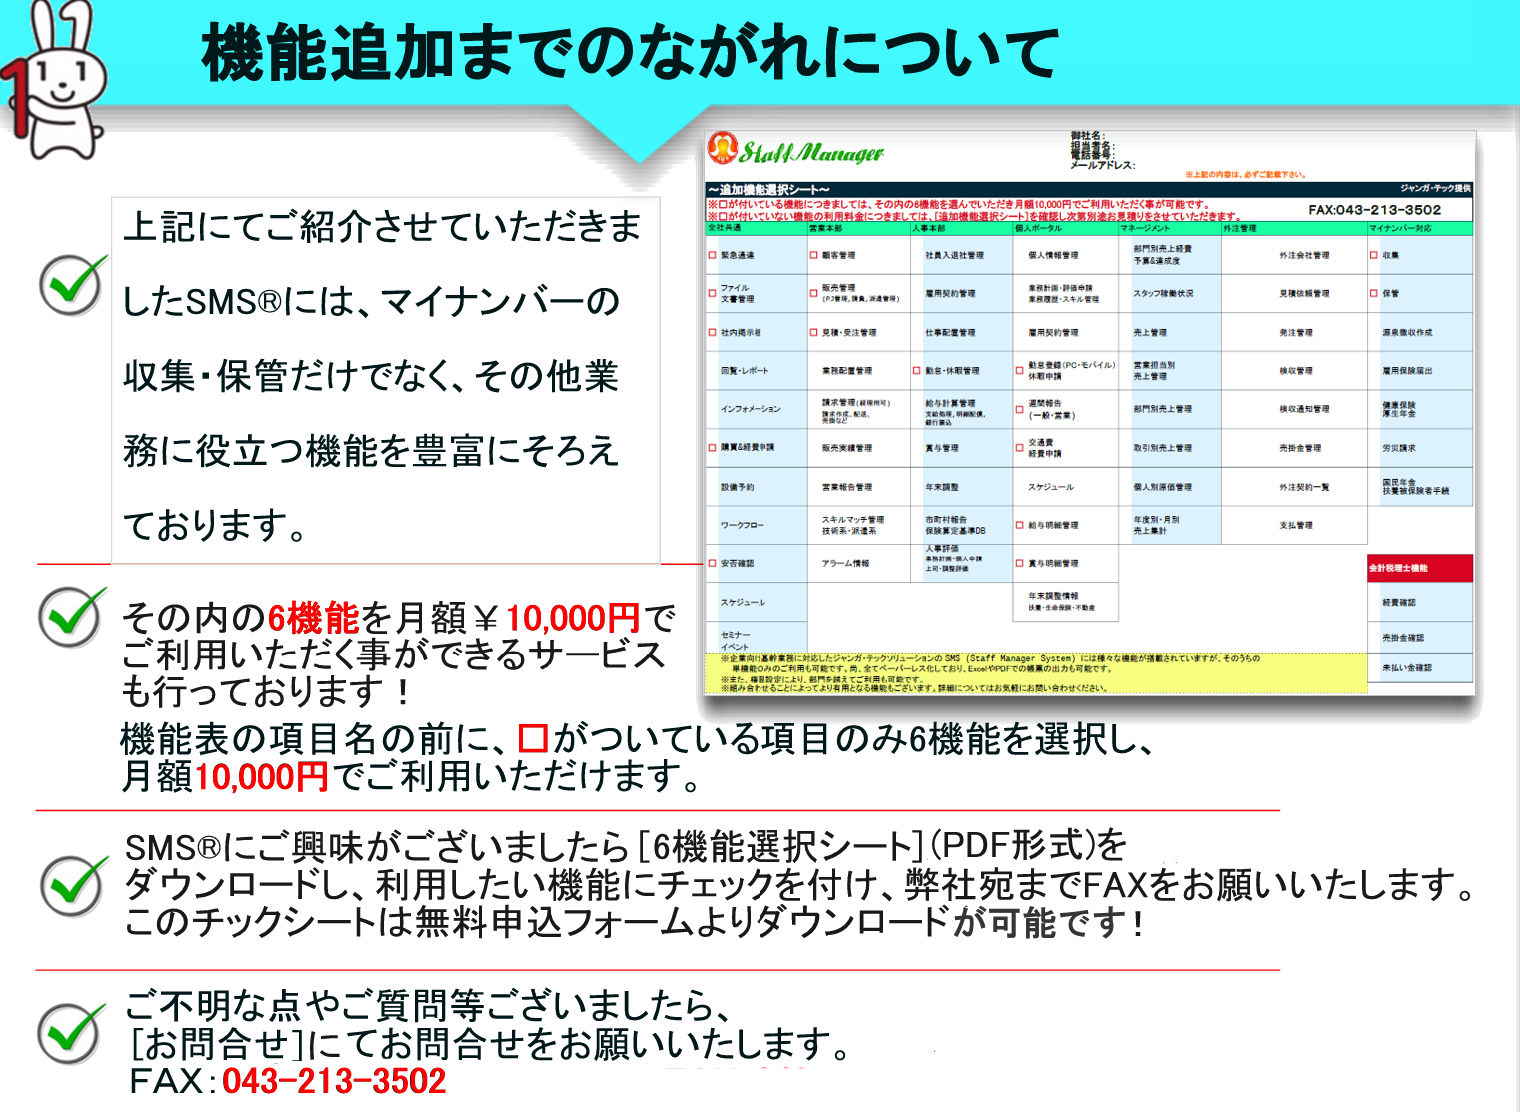
Task: Click the Staff Manager green script wordmark
Action: pyautogui.click(x=812, y=153)
